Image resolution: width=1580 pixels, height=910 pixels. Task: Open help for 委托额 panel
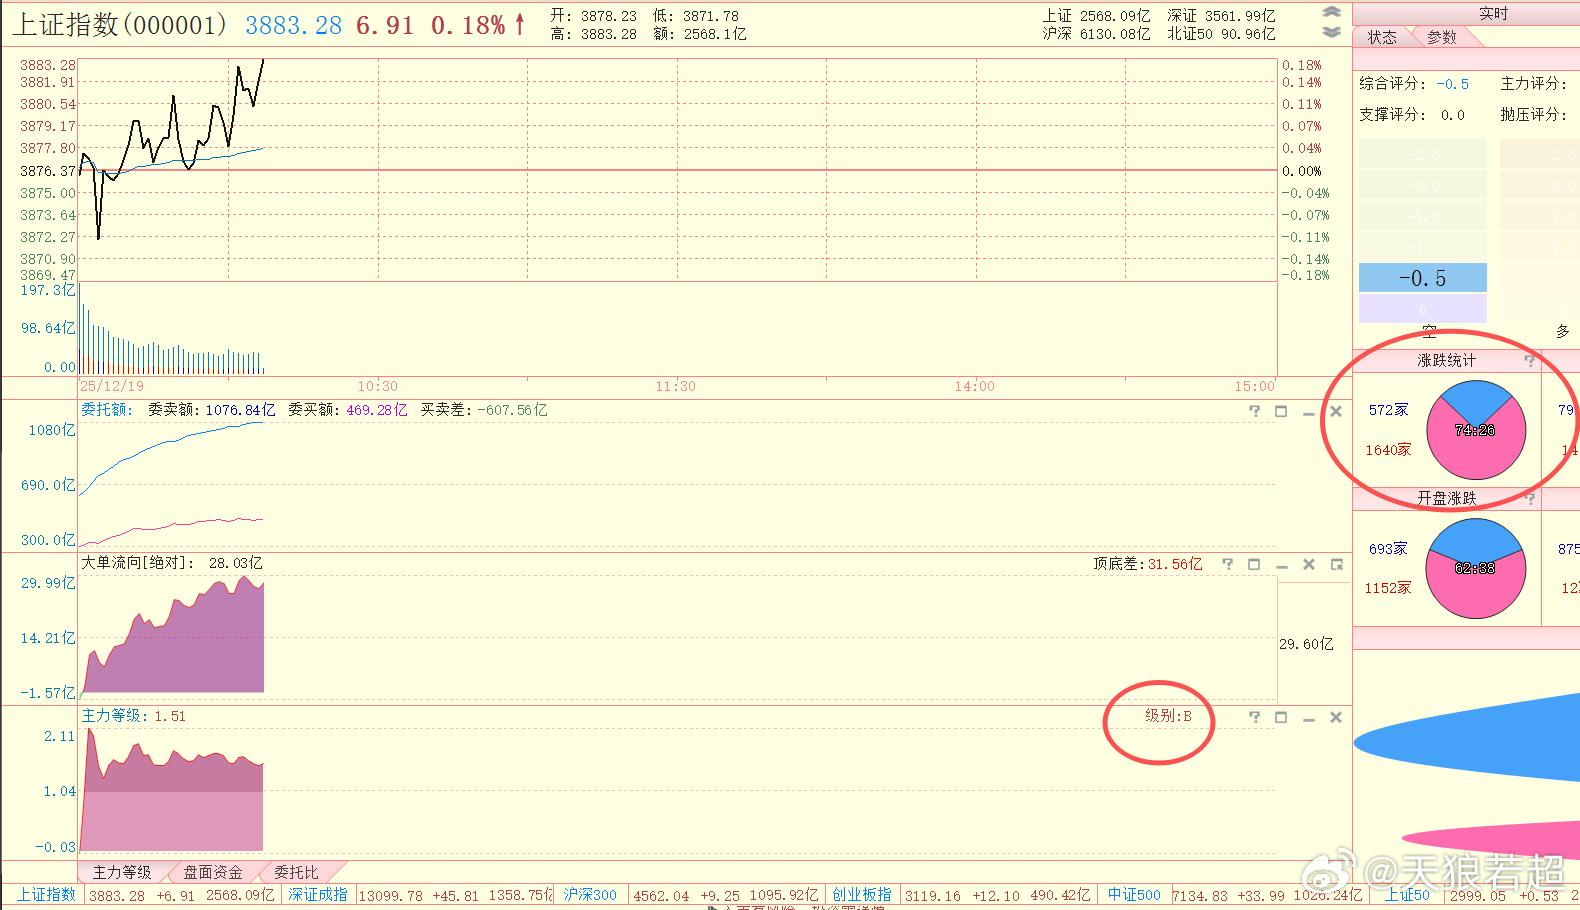tap(1254, 411)
